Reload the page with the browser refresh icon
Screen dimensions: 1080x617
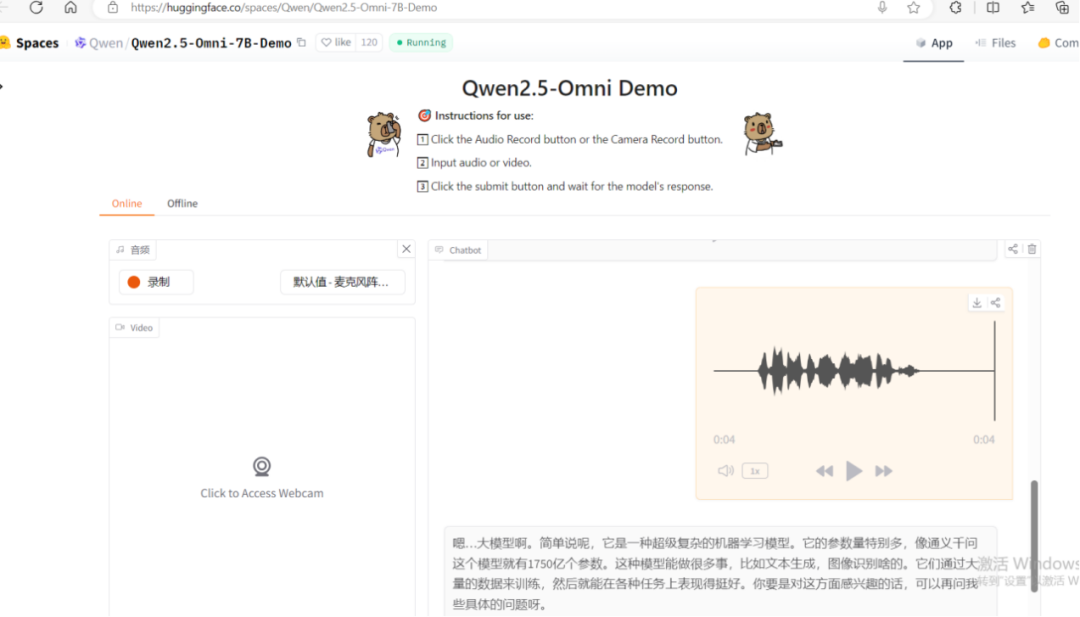[x=37, y=8]
